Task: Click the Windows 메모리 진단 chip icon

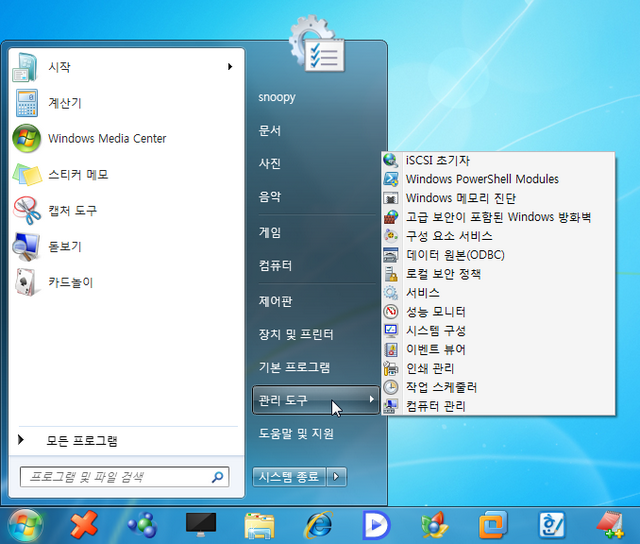Action: click(391, 198)
